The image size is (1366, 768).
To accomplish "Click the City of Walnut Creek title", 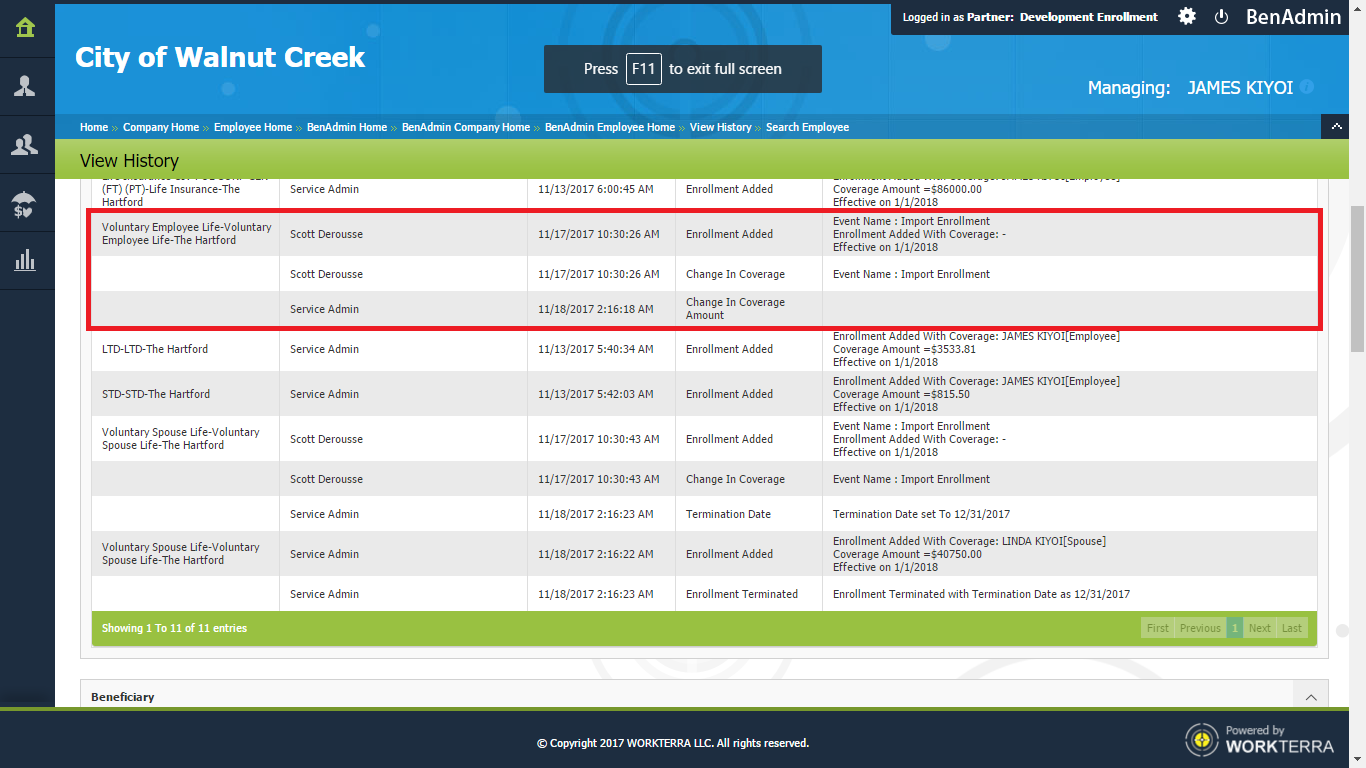I will 220,57.
